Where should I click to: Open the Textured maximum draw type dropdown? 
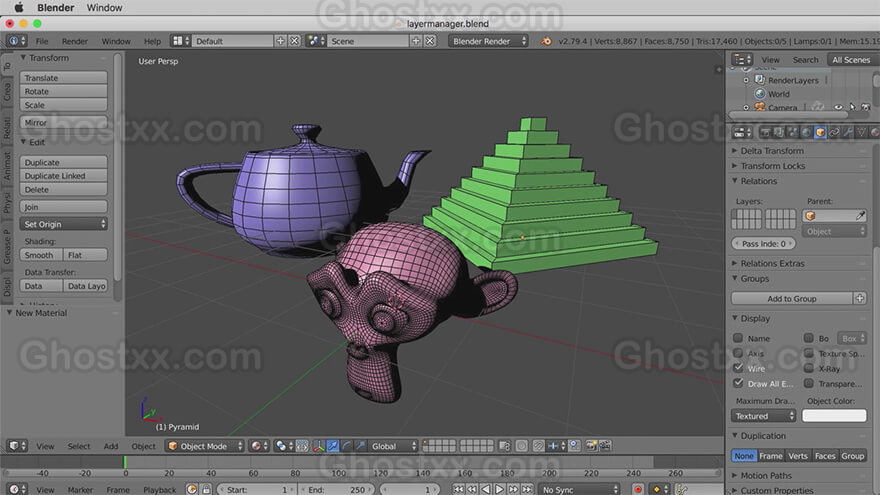click(x=763, y=416)
